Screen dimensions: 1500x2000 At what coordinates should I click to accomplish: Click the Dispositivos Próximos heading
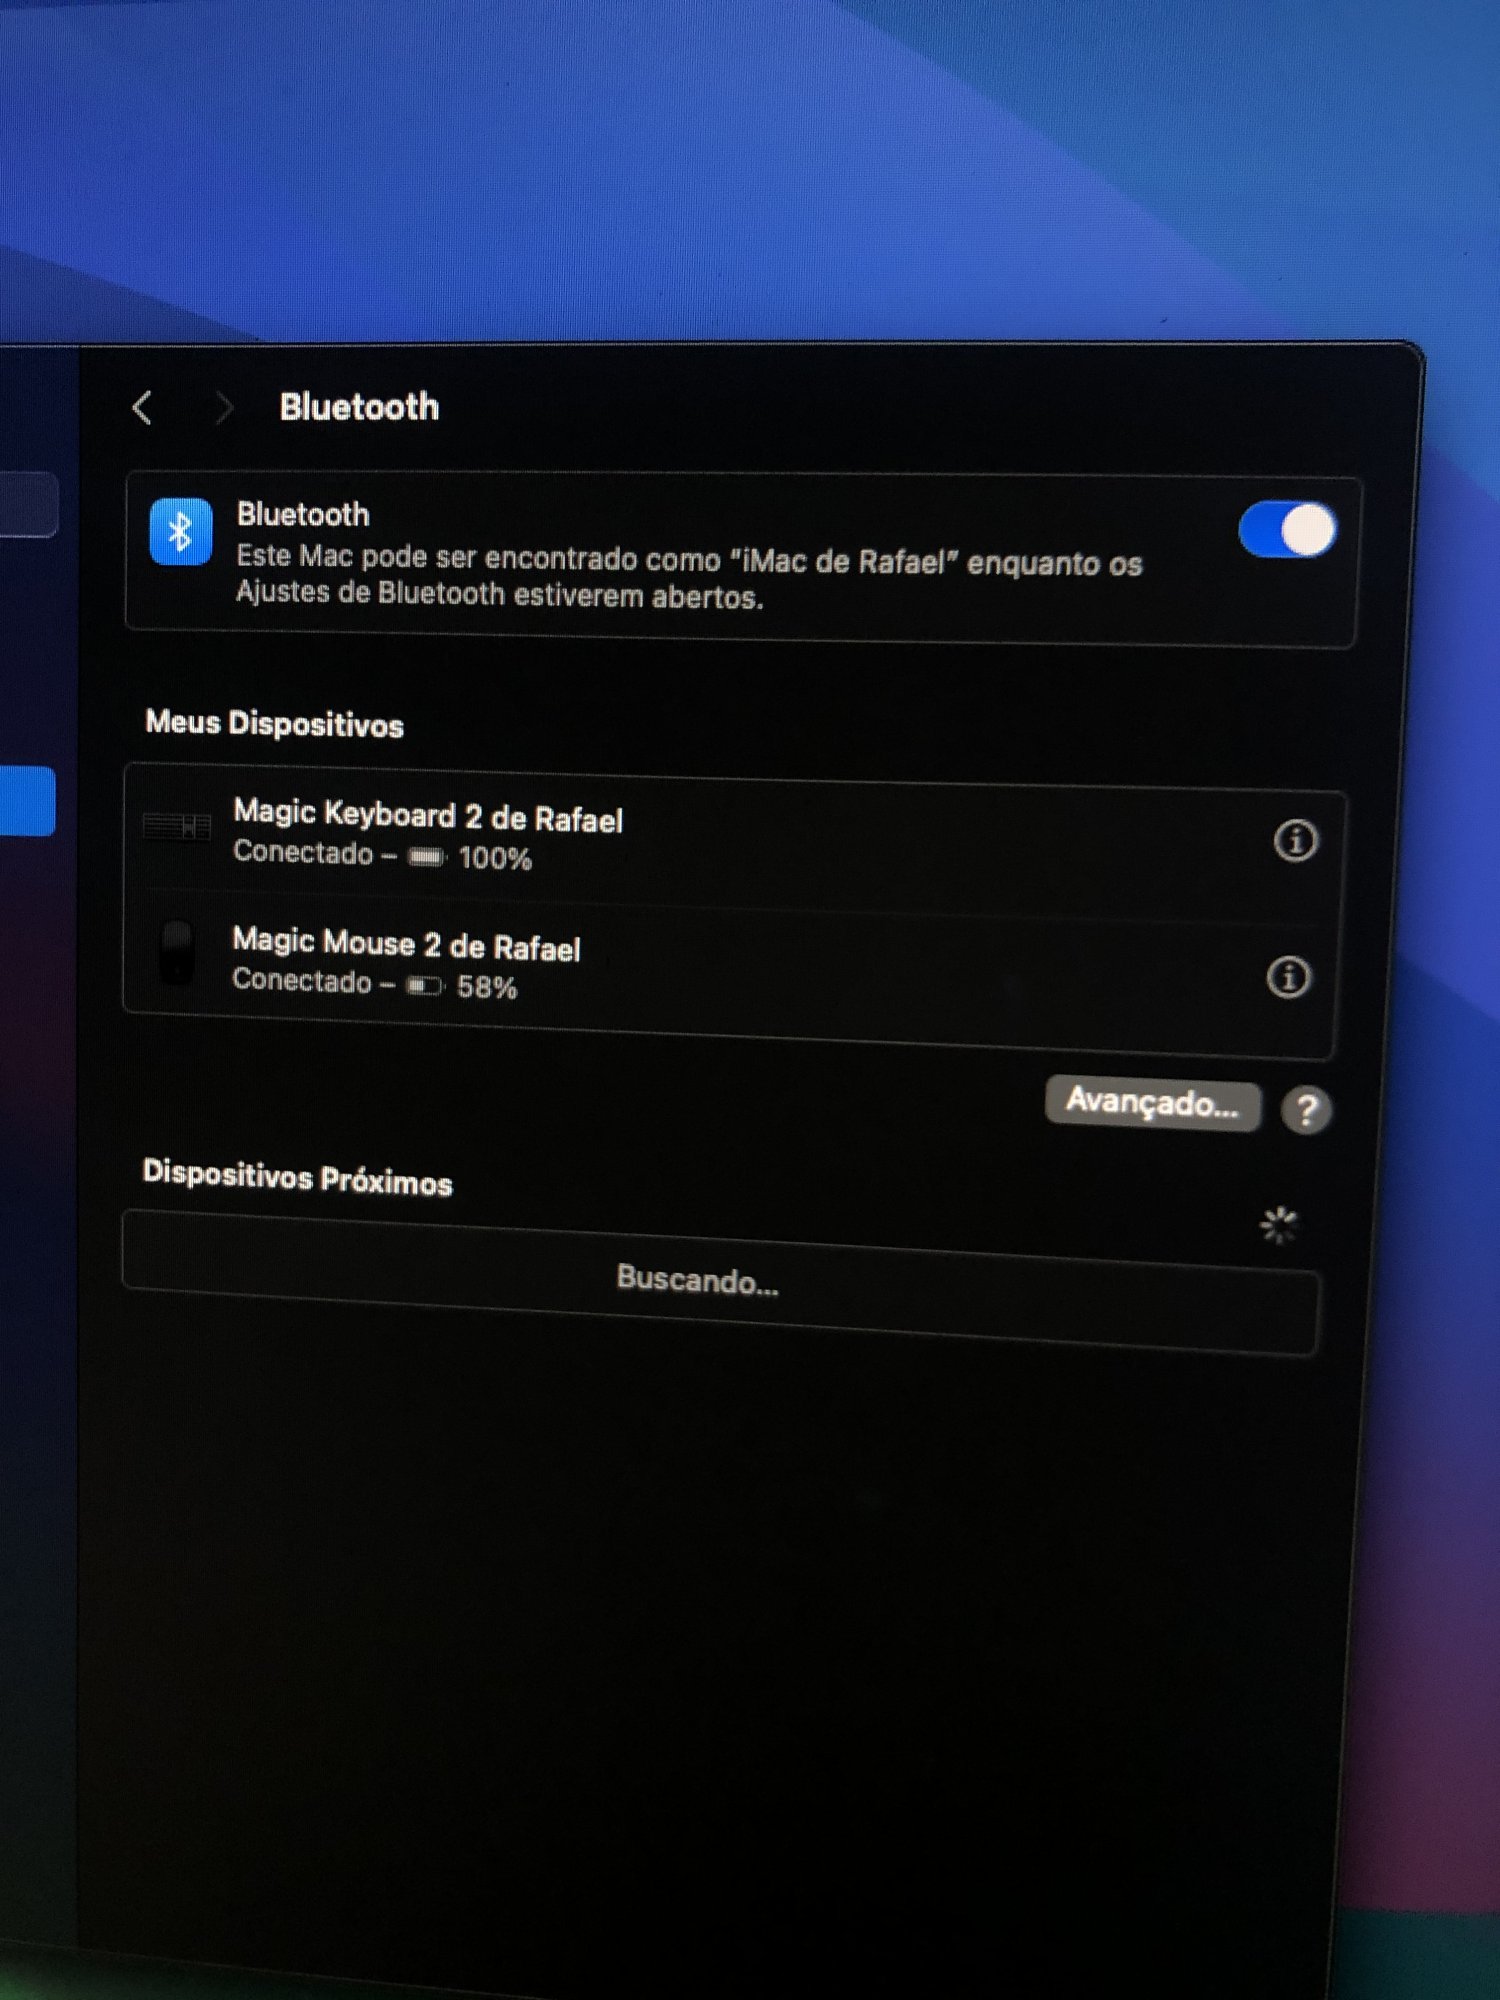pos(297,1178)
